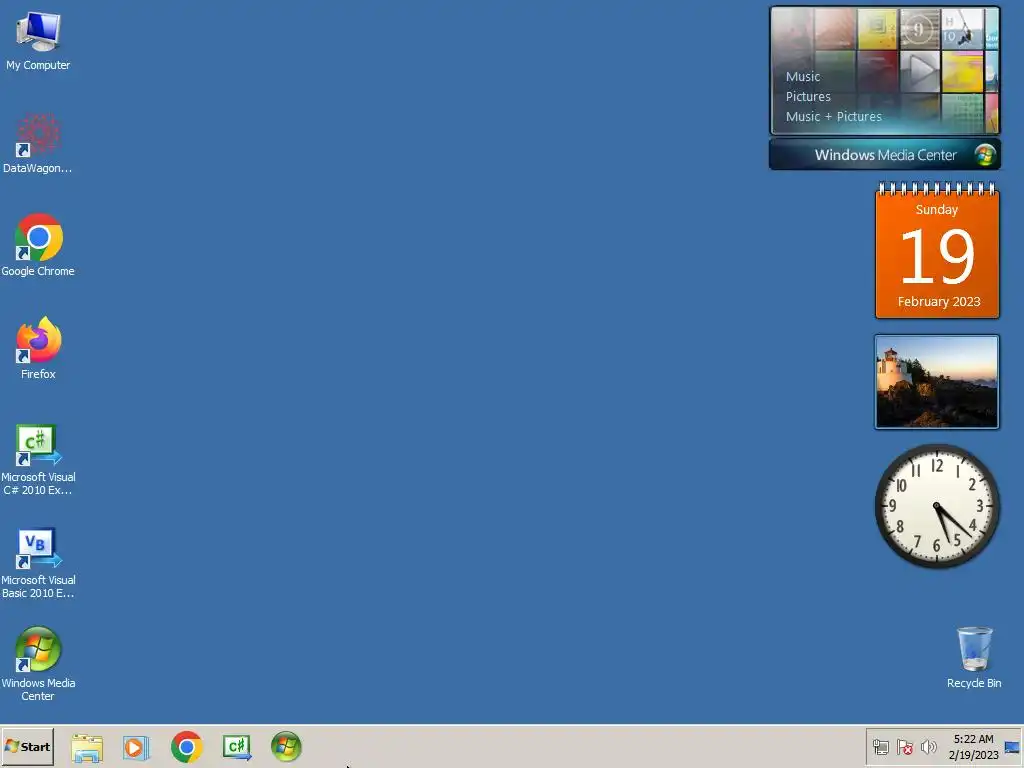Launch Chrome from the taskbar
The image size is (1024, 768).
pos(187,747)
